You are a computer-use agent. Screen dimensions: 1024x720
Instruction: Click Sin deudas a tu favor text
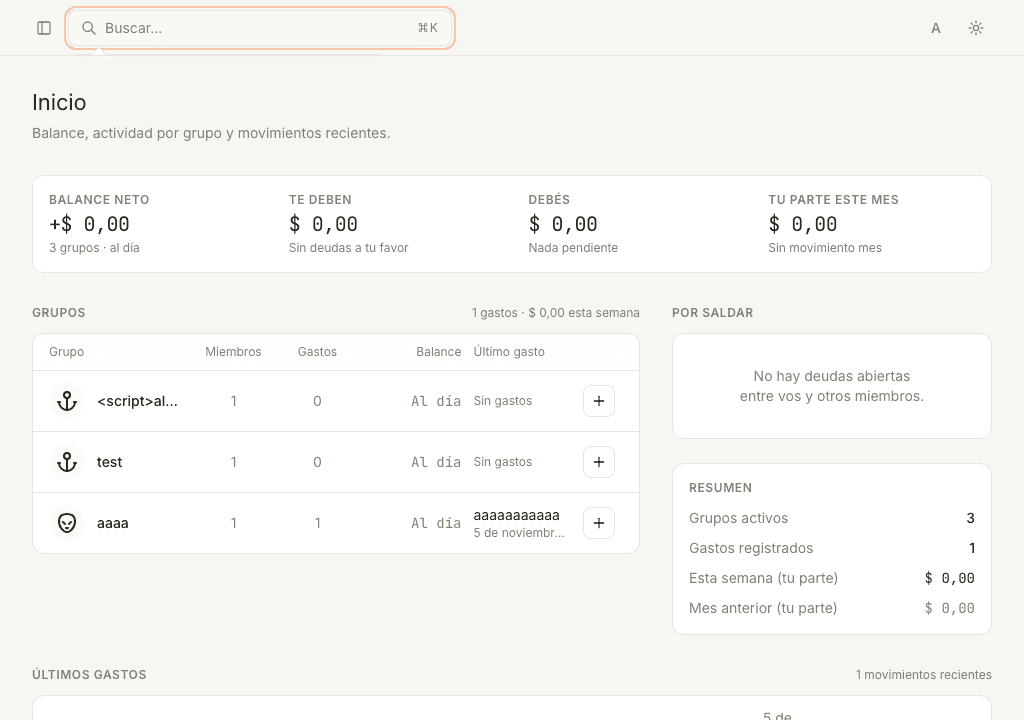click(349, 248)
